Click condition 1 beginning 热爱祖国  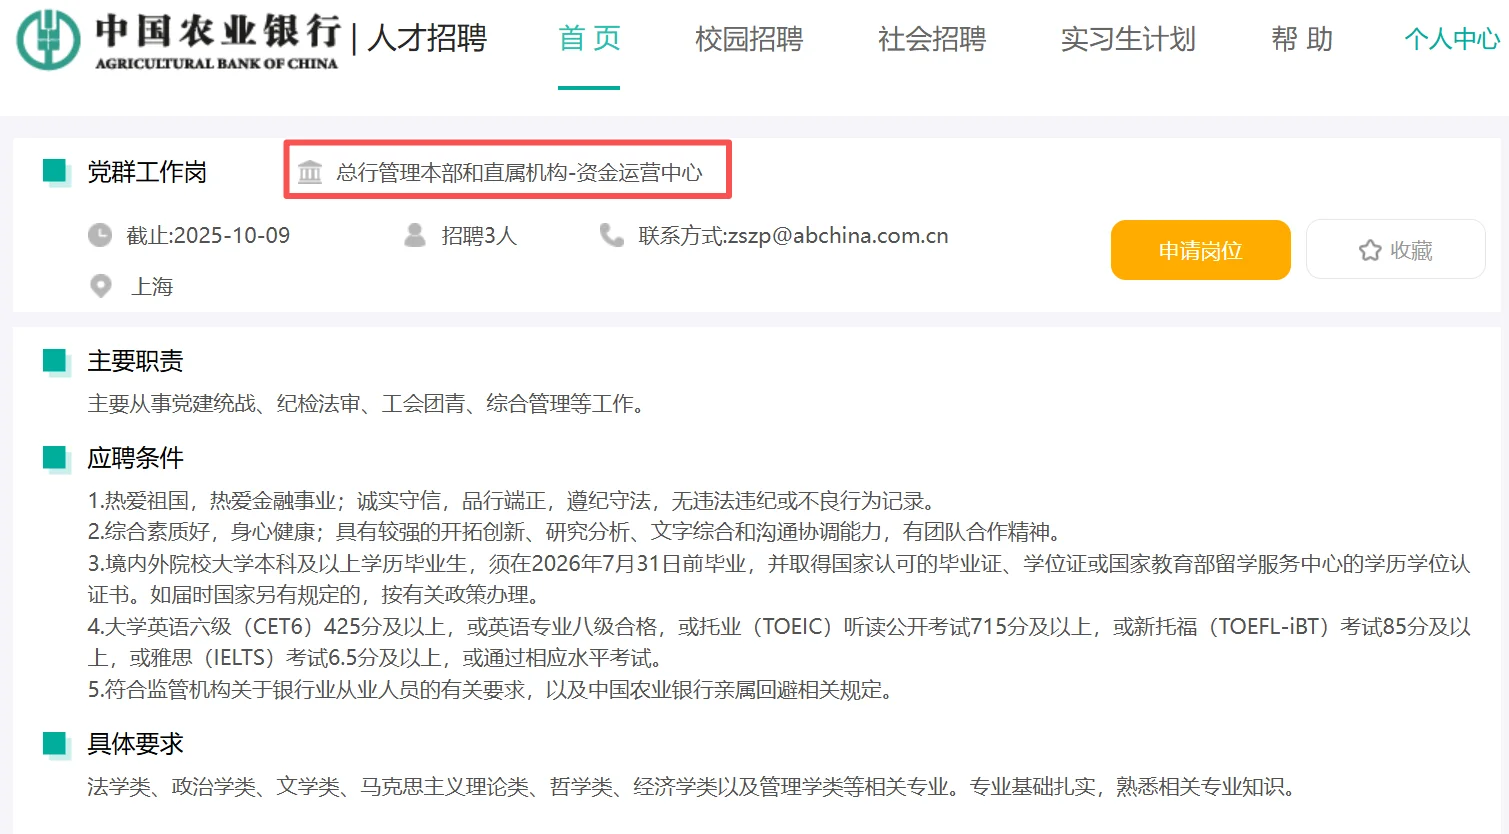tap(515, 501)
